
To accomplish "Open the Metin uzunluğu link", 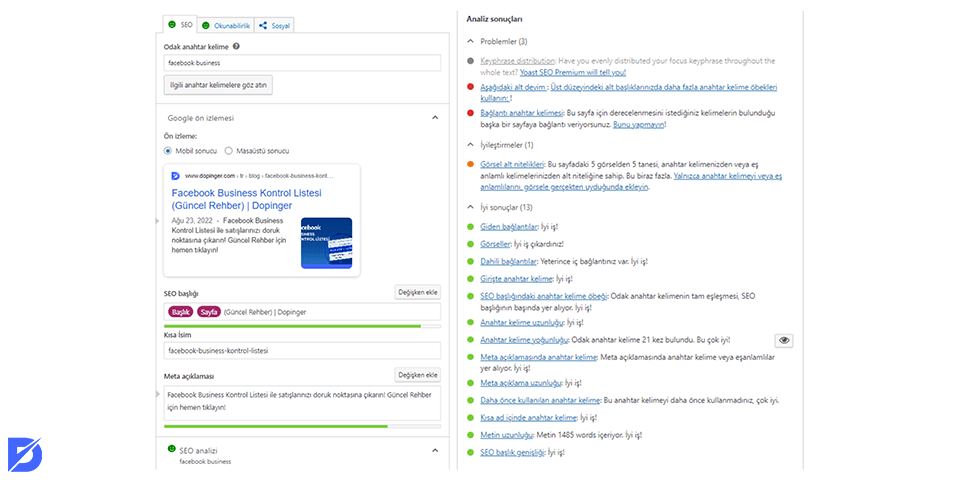I will [x=506, y=435].
